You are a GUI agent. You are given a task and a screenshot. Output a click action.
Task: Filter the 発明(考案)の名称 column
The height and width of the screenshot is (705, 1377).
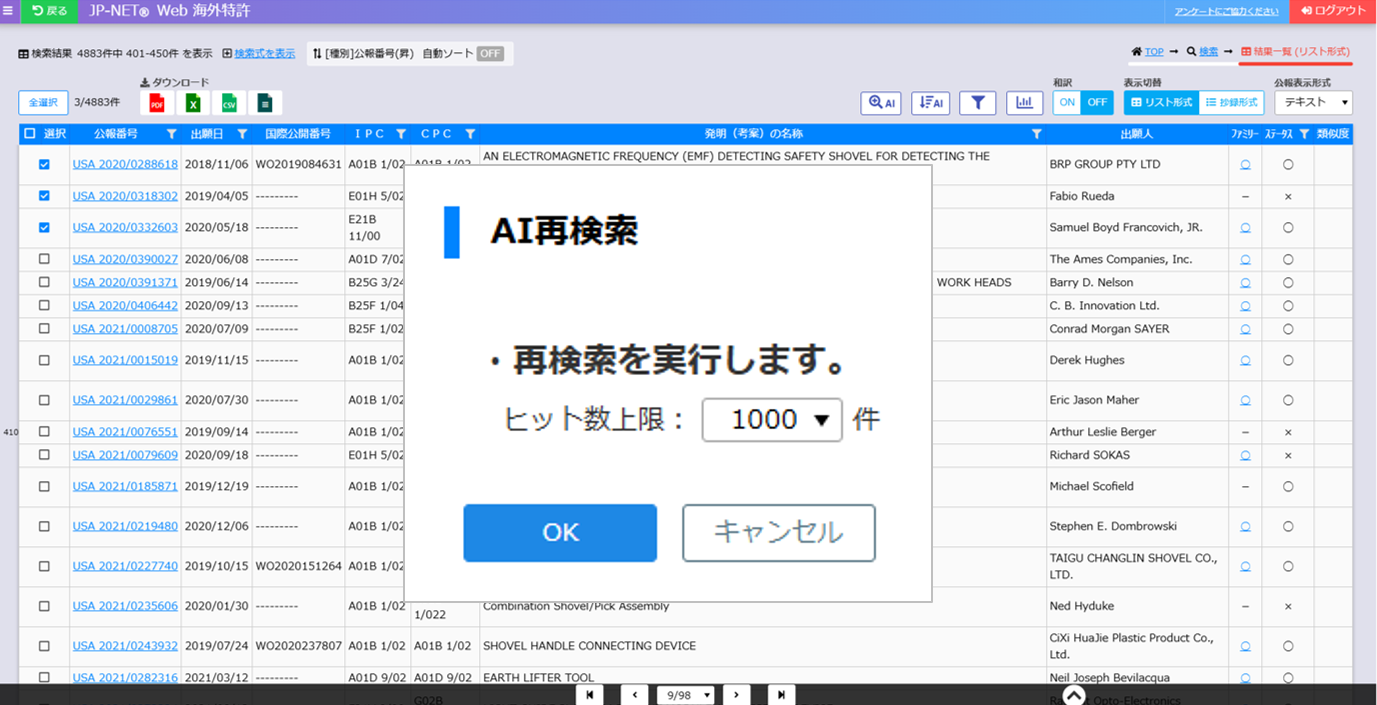1037,133
